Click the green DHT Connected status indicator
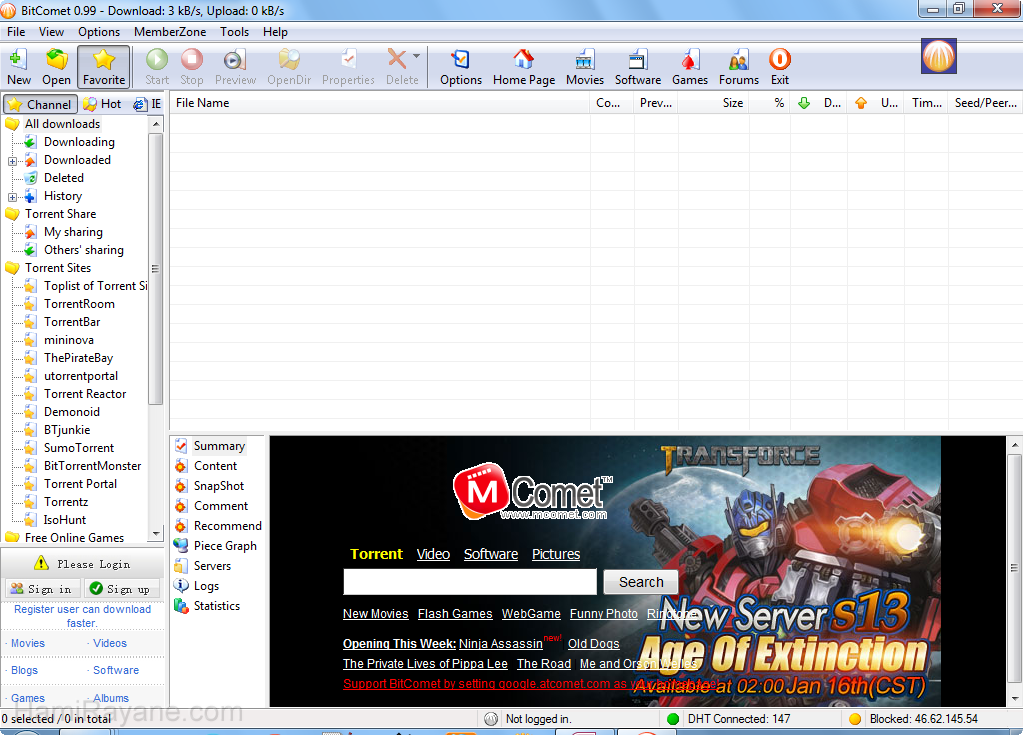 point(673,719)
